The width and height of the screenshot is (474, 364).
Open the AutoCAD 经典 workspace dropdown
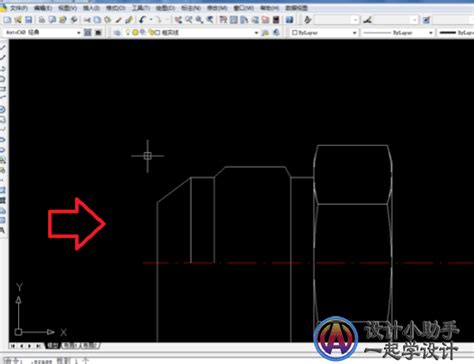point(78,33)
